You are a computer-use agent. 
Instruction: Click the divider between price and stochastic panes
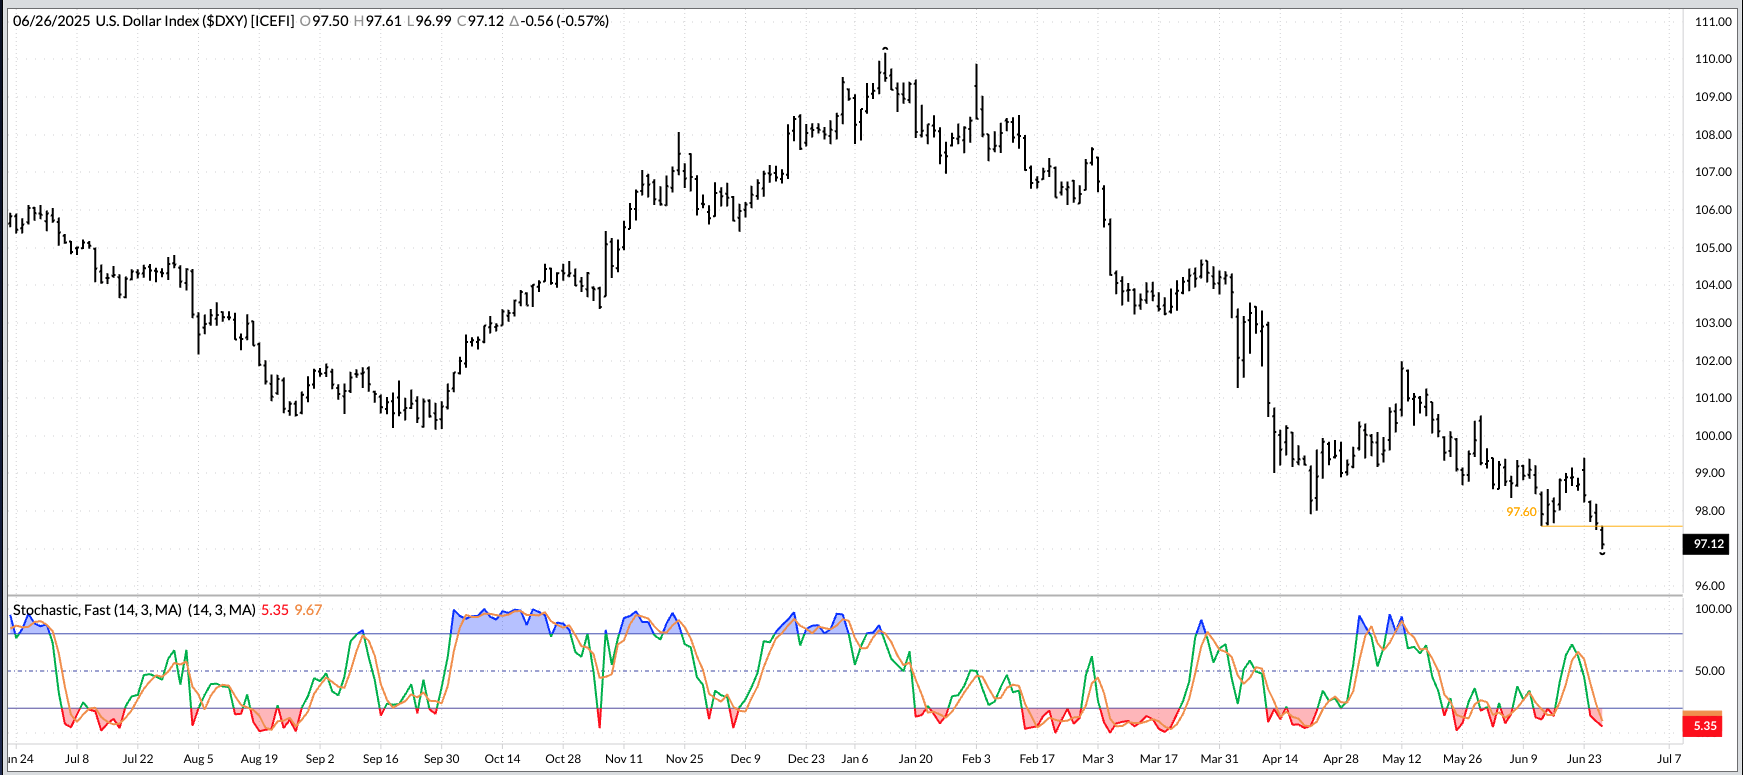870,596
